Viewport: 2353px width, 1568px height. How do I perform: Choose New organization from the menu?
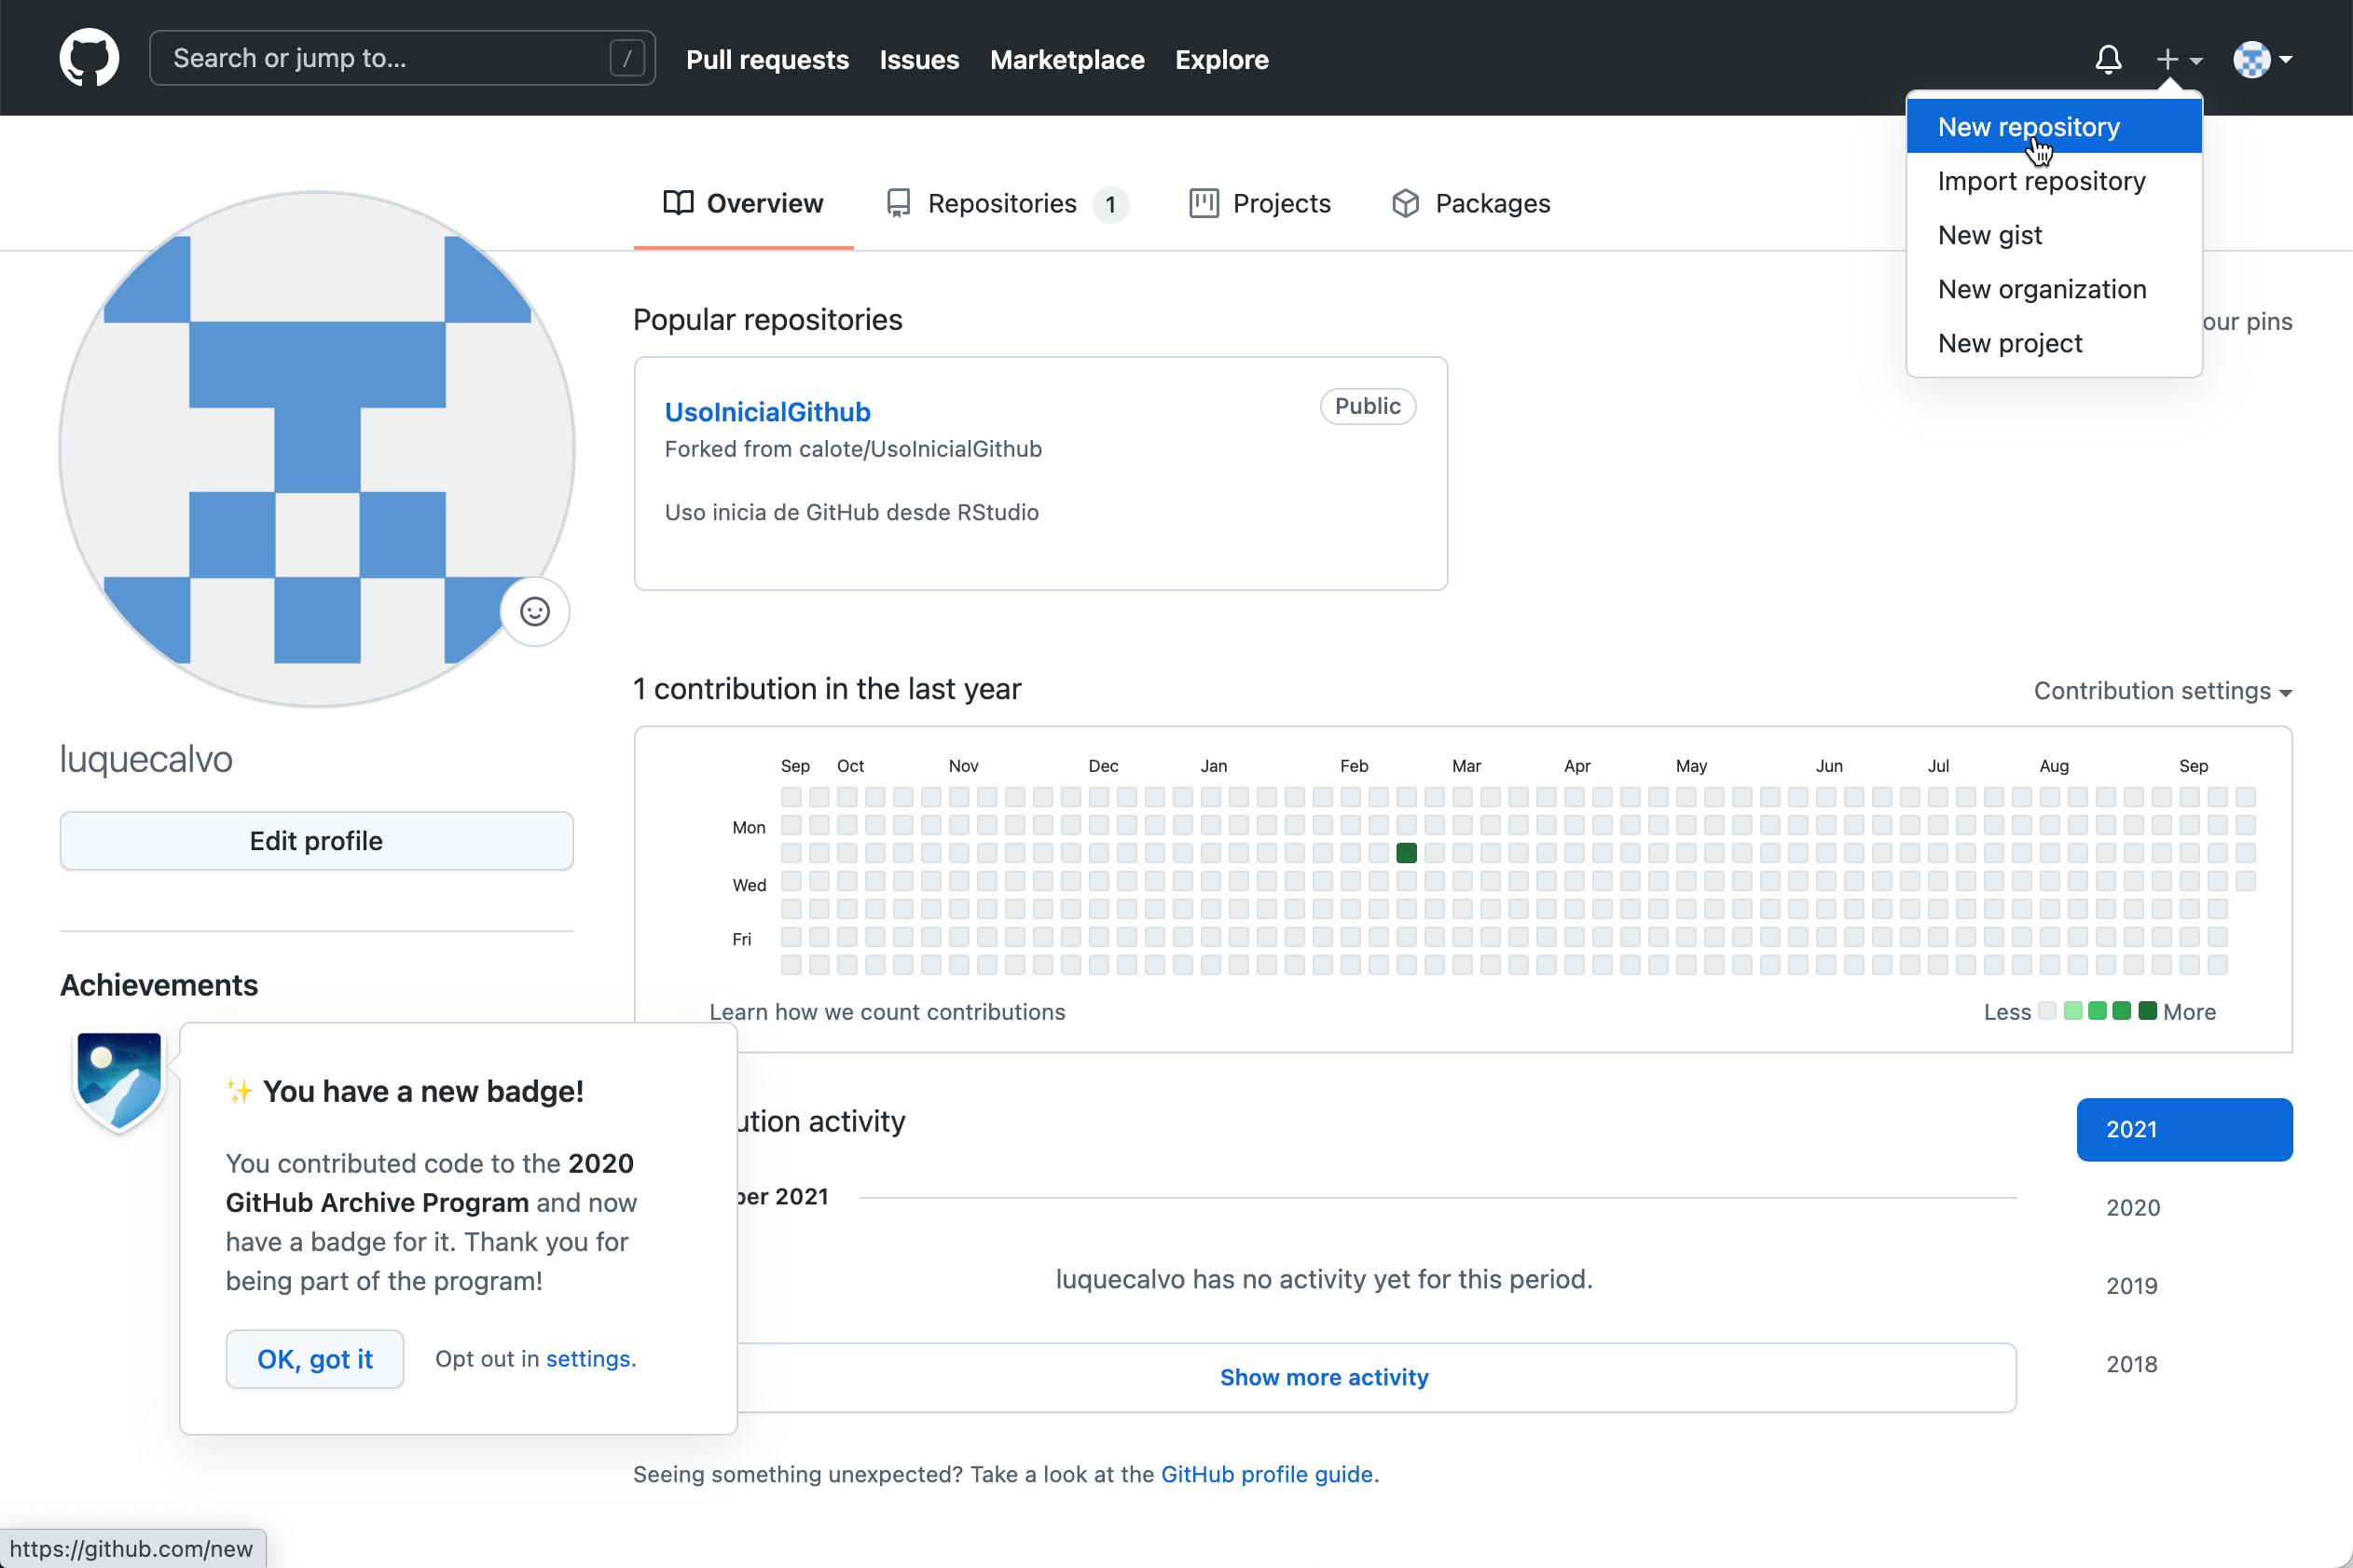tap(2054, 289)
